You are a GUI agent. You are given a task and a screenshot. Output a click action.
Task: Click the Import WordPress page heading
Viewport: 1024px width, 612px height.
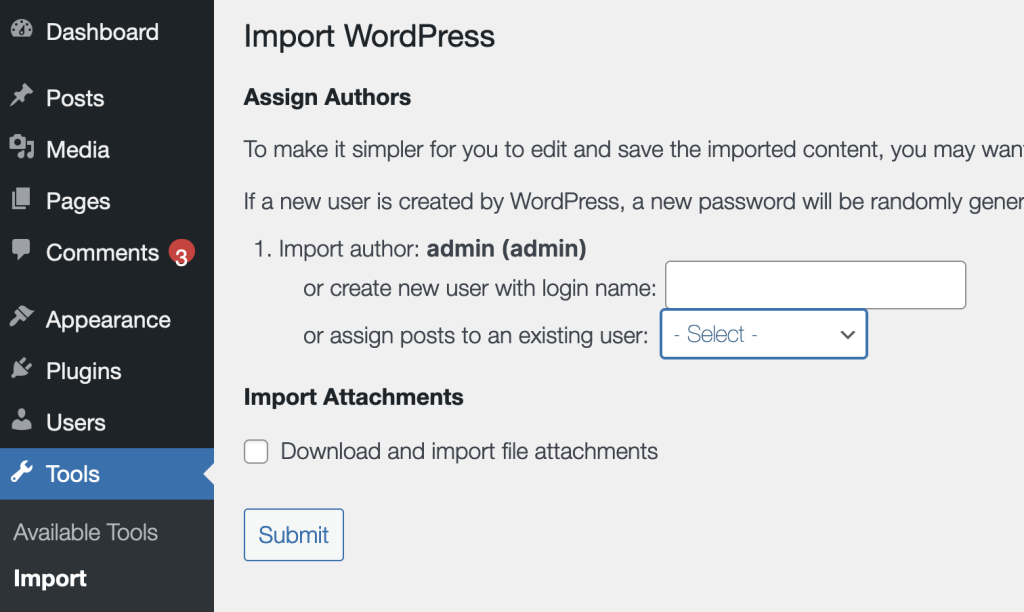(369, 36)
